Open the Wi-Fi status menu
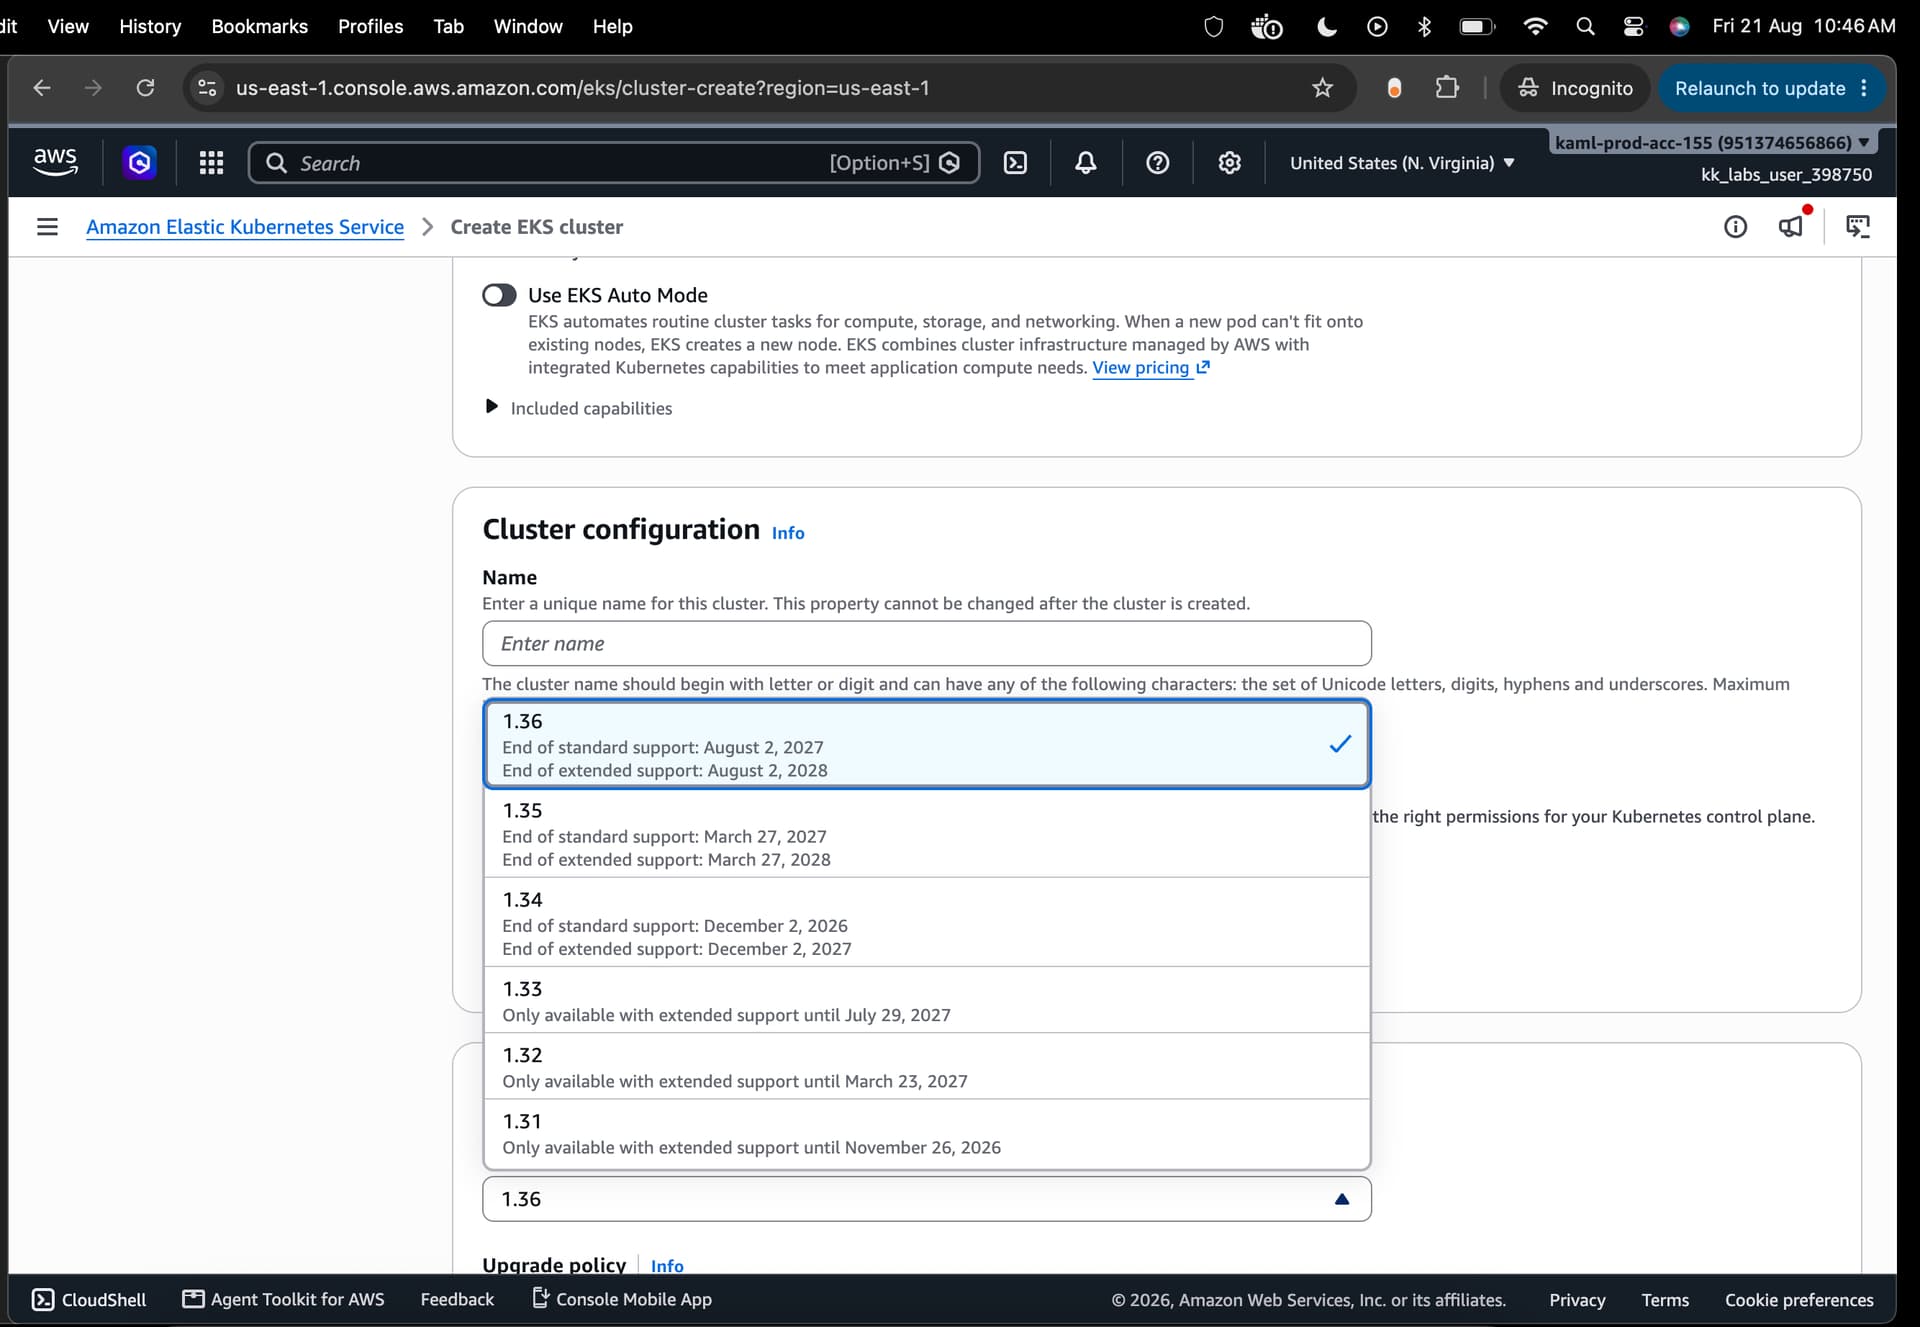 coord(1535,26)
